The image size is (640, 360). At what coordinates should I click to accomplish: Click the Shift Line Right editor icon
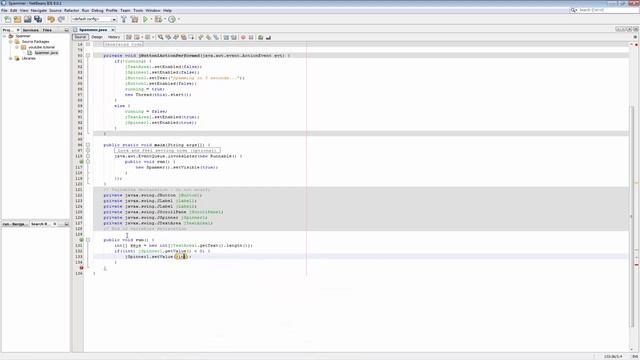233,37
